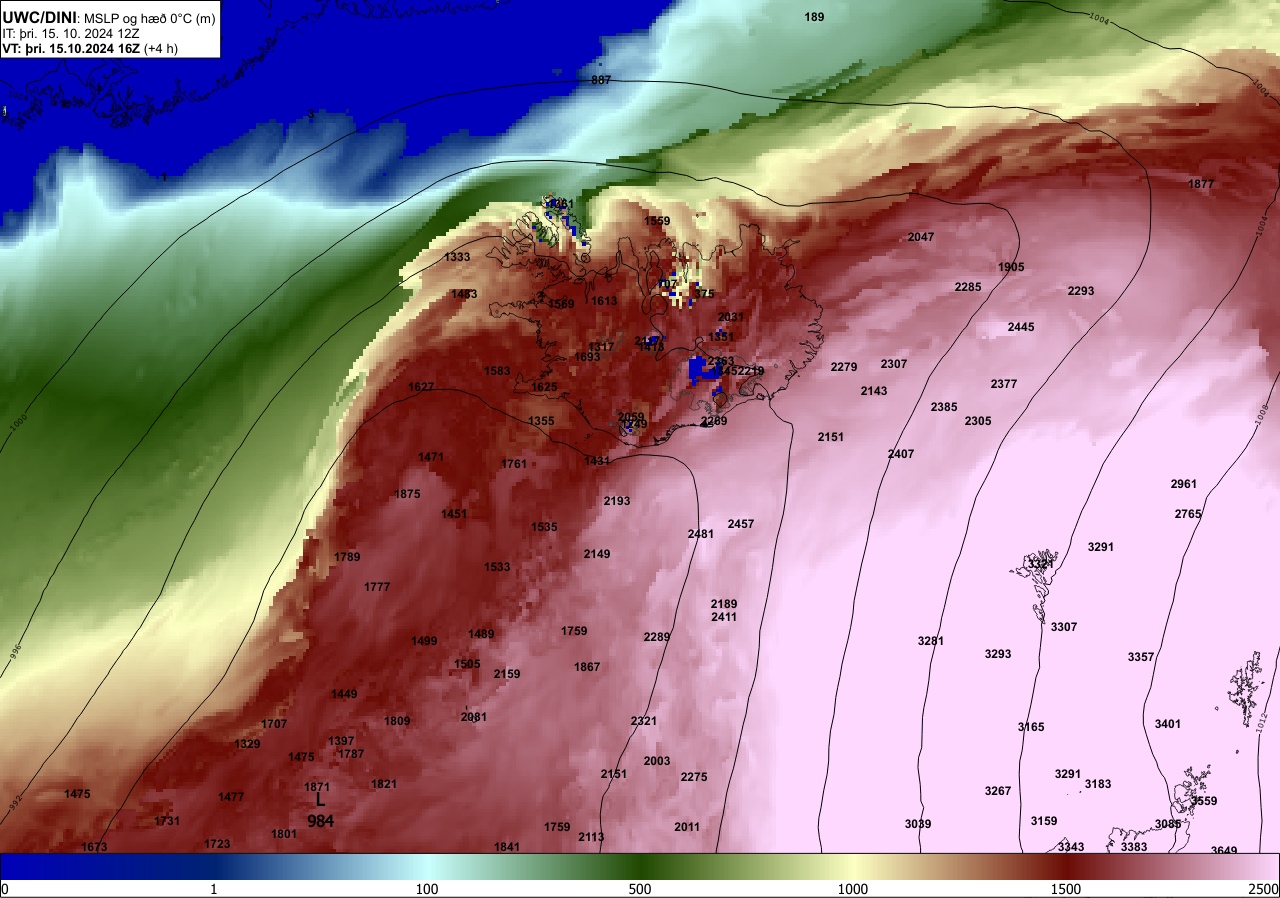Click the 1877 value near right edge
Image resolution: width=1280 pixels, height=898 pixels.
(x=1201, y=184)
